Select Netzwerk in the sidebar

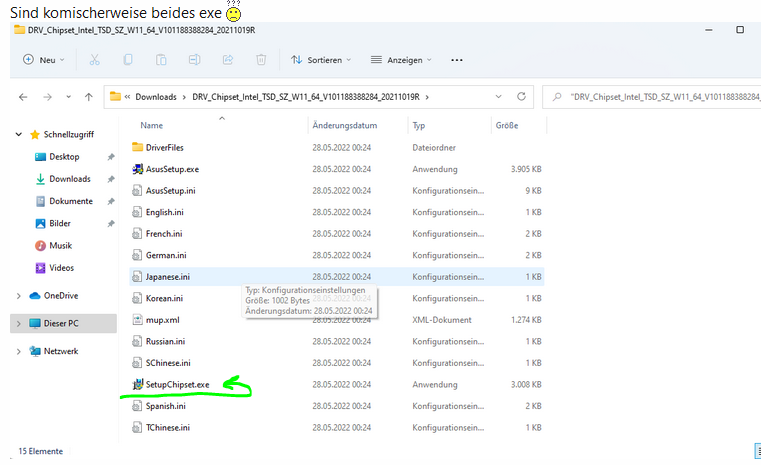click(x=61, y=351)
